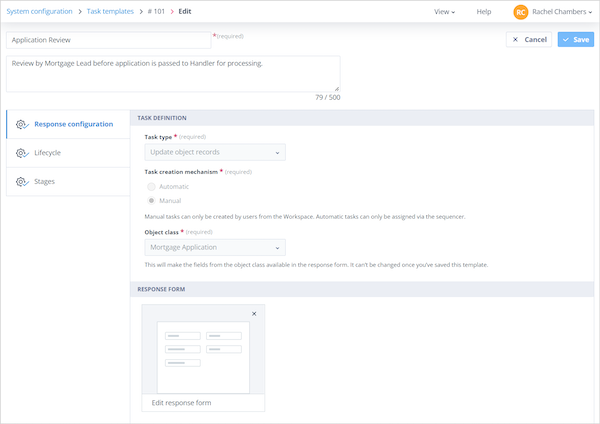Click the 79 / 500 character counter

(x=328, y=97)
